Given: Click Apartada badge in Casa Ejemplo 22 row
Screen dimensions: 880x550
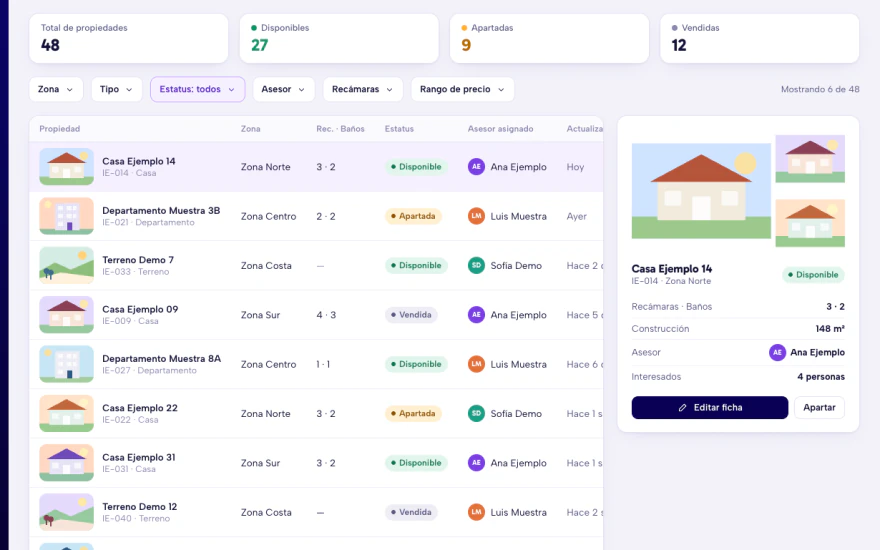Looking at the screenshot, I should (414, 414).
